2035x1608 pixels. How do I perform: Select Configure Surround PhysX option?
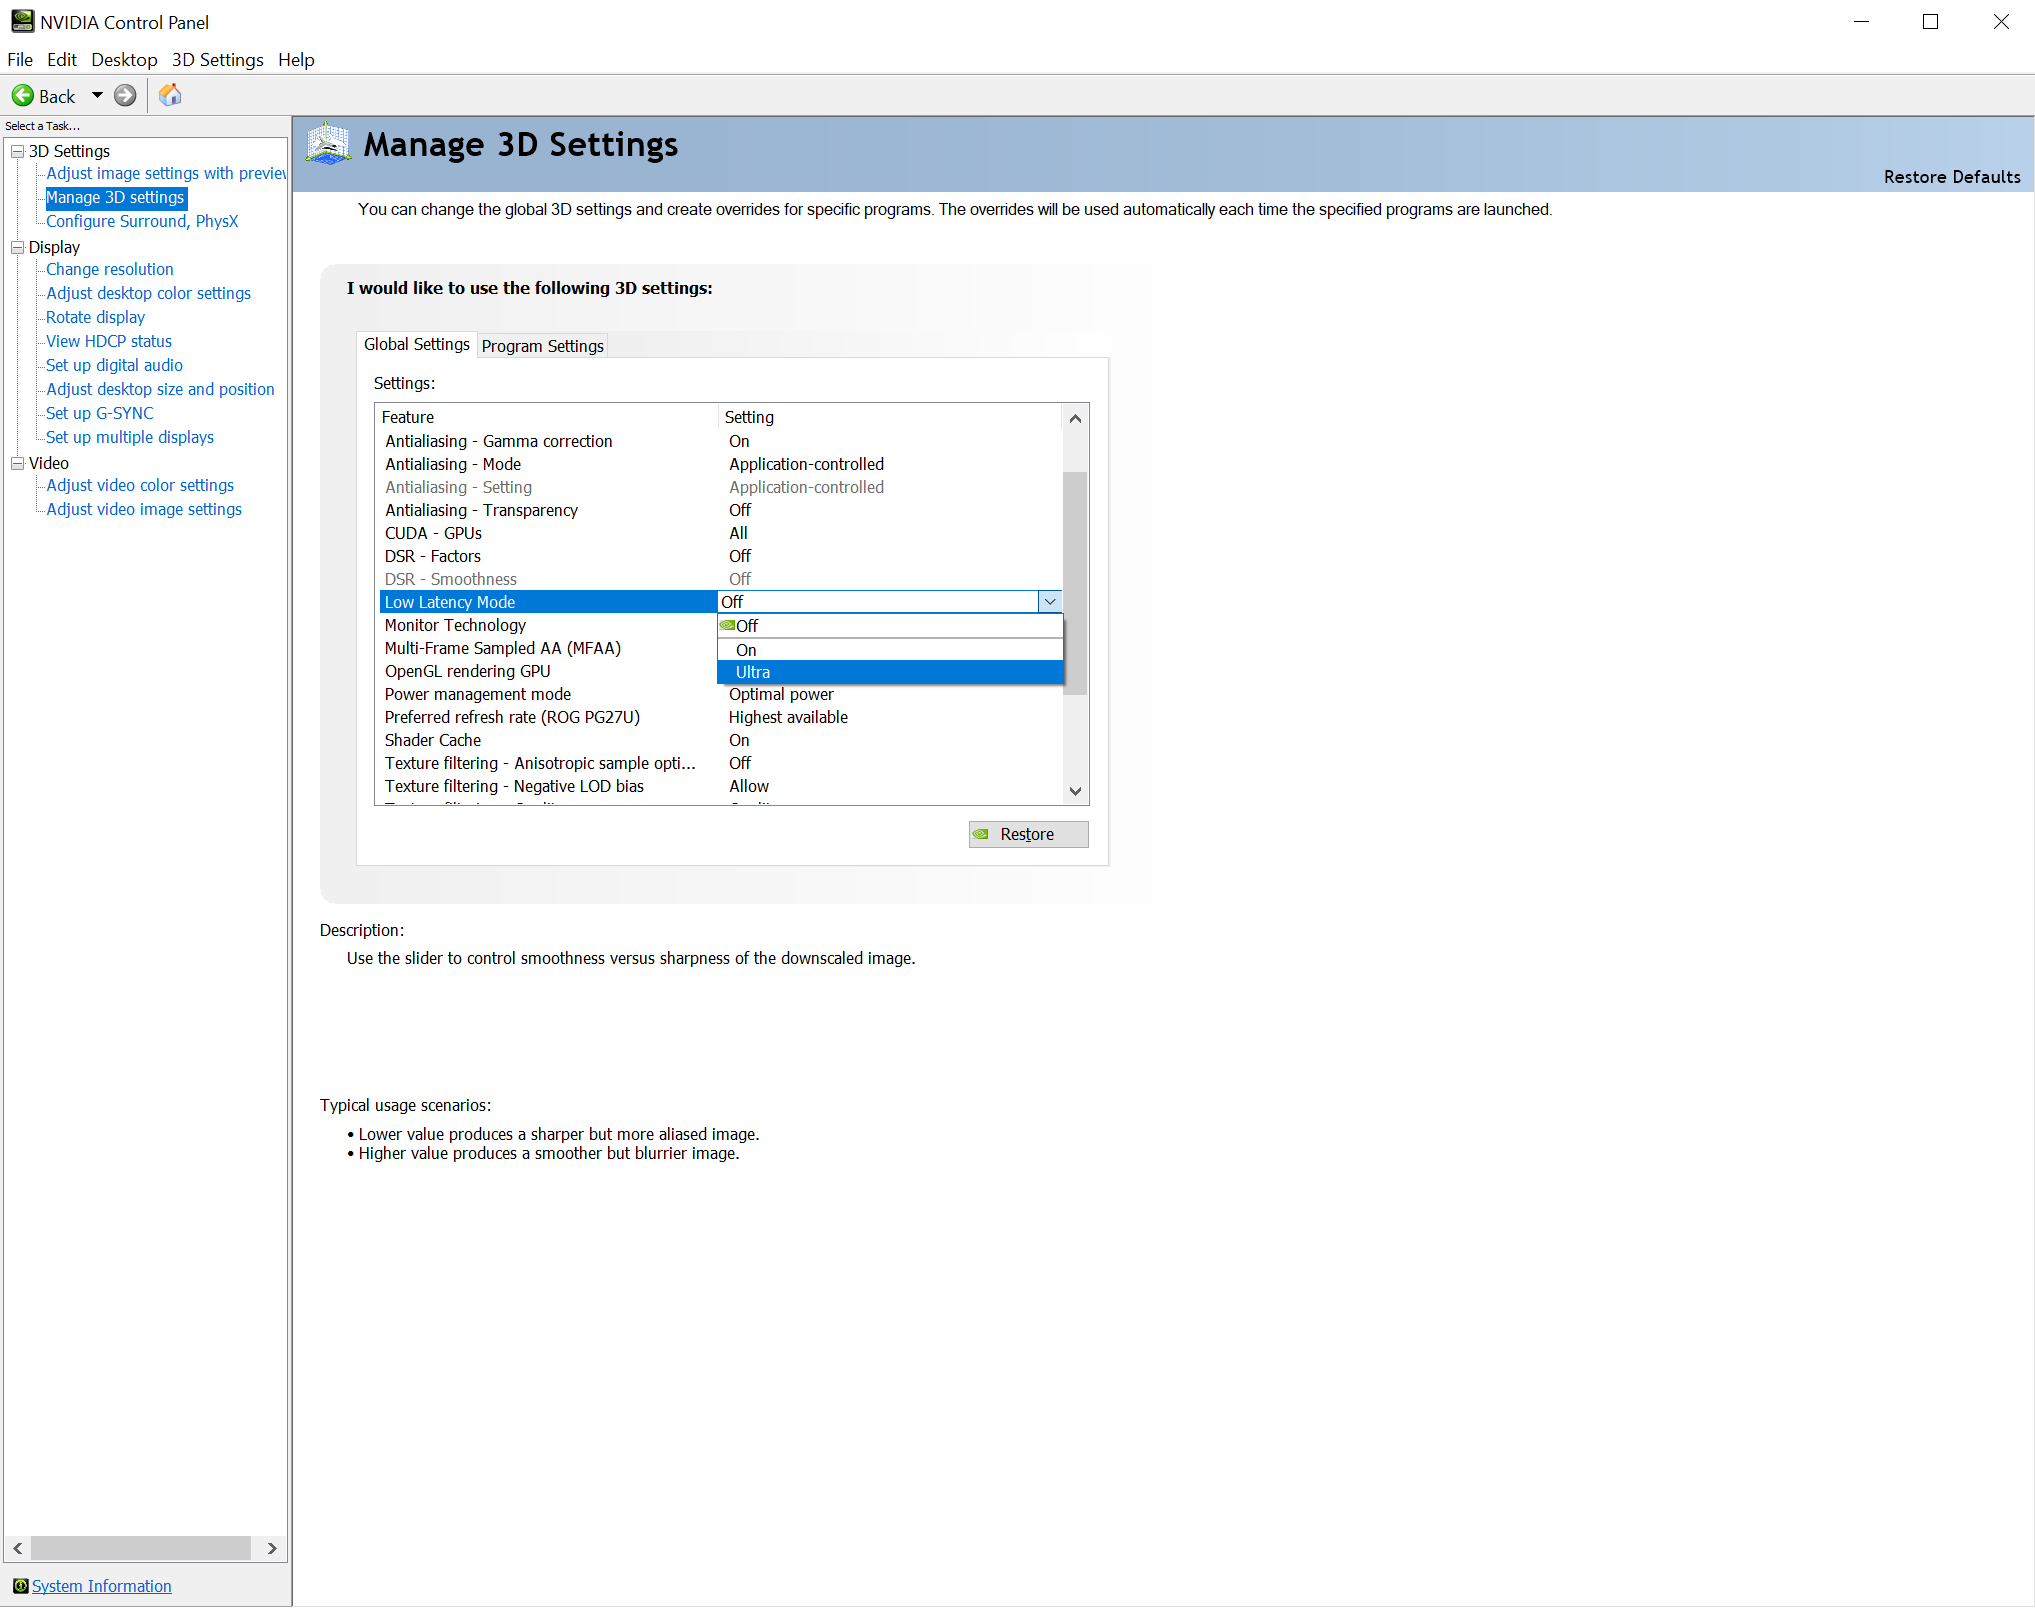[x=139, y=221]
